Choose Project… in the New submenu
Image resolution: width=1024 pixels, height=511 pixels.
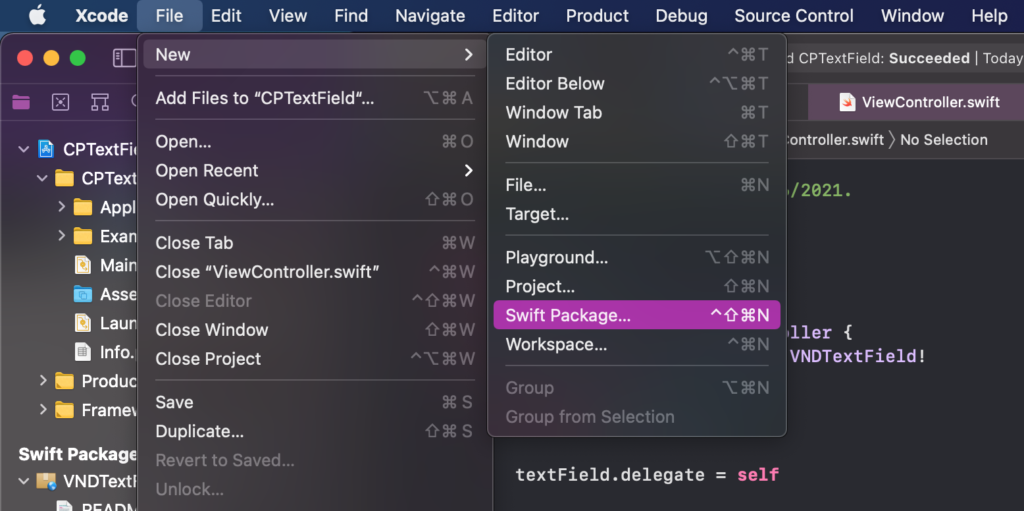pos(637,286)
